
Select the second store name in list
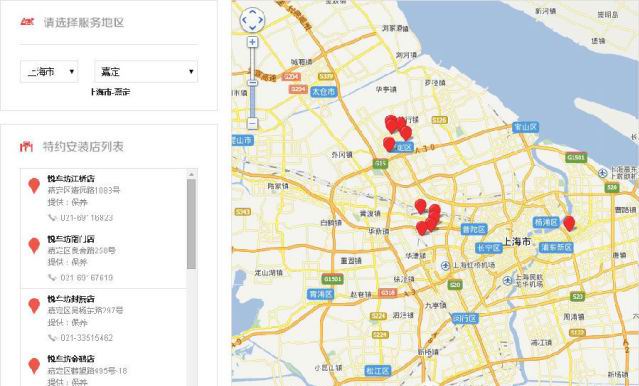coord(71,239)
